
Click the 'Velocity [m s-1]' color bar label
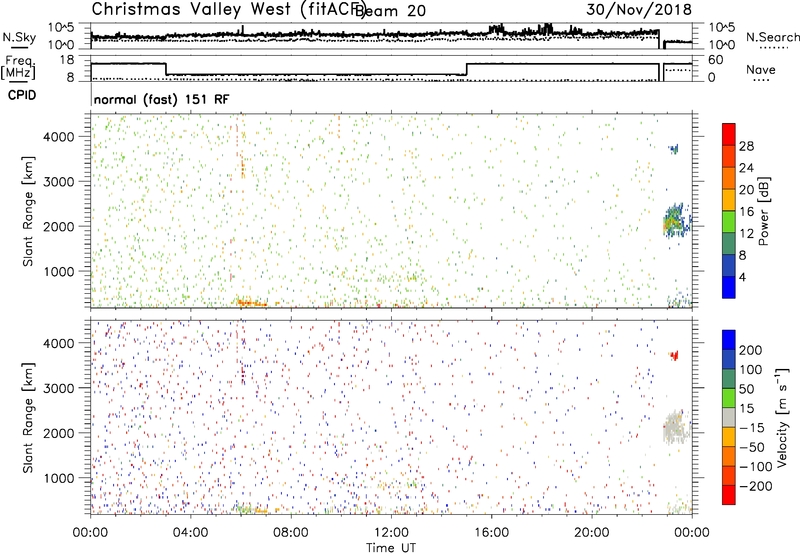[782, 417]
